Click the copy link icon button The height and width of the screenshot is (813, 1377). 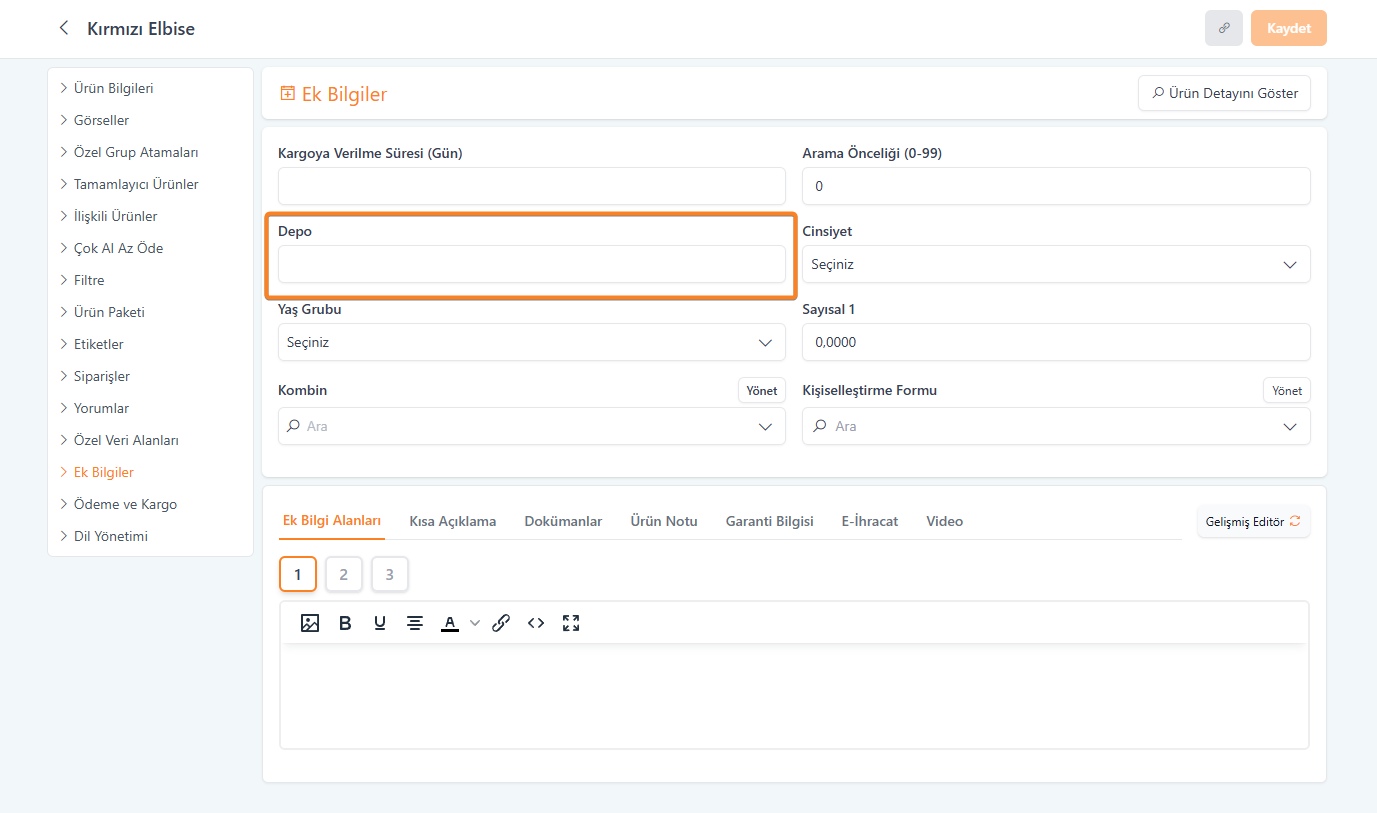tap(1223, 28)
